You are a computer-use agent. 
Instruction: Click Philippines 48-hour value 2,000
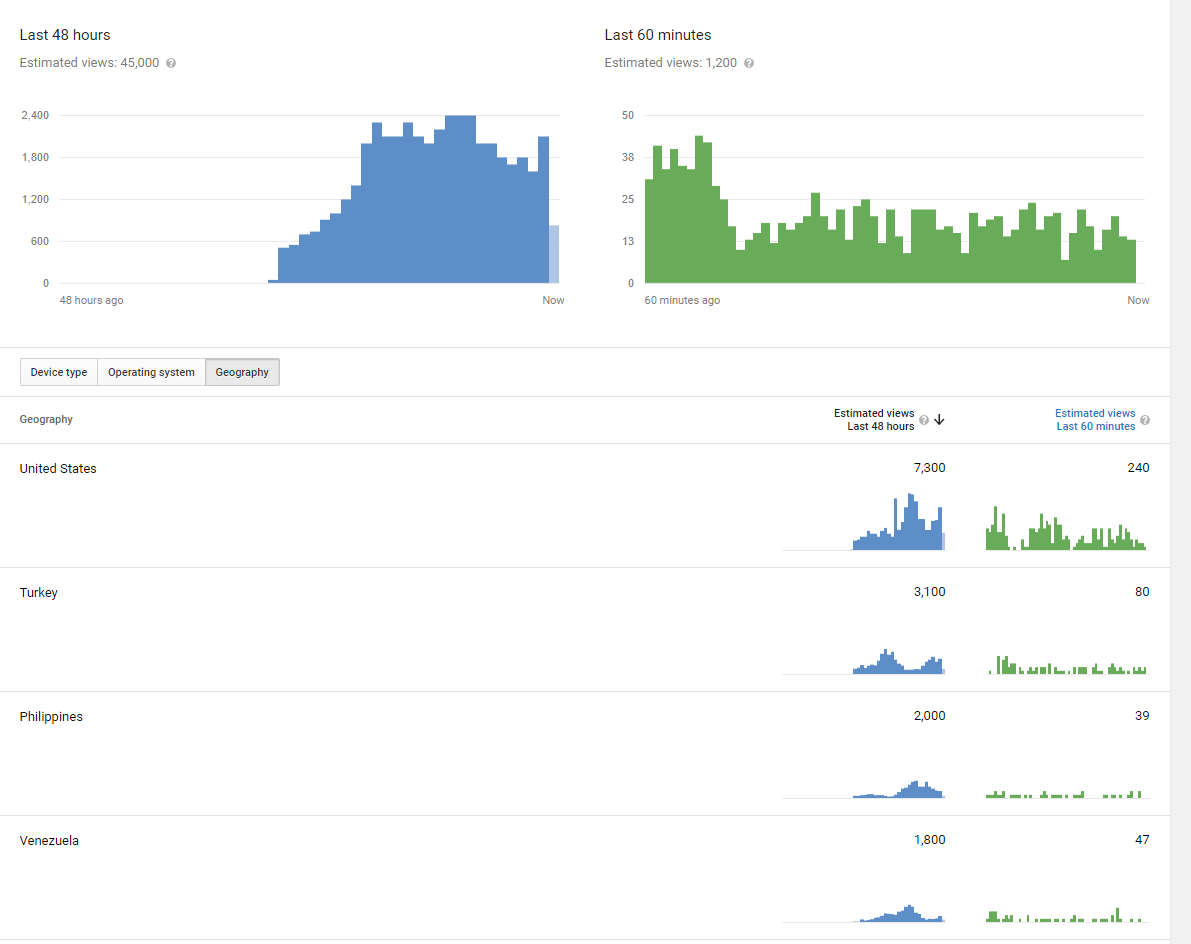[x=929, y=715]
